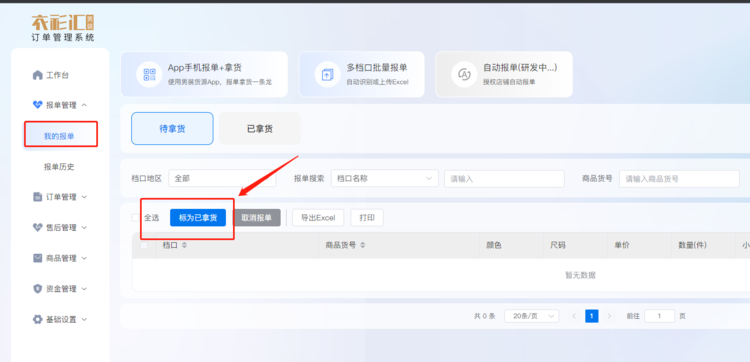Click the 商品管理 envelope icon

[x=37, y=258]
